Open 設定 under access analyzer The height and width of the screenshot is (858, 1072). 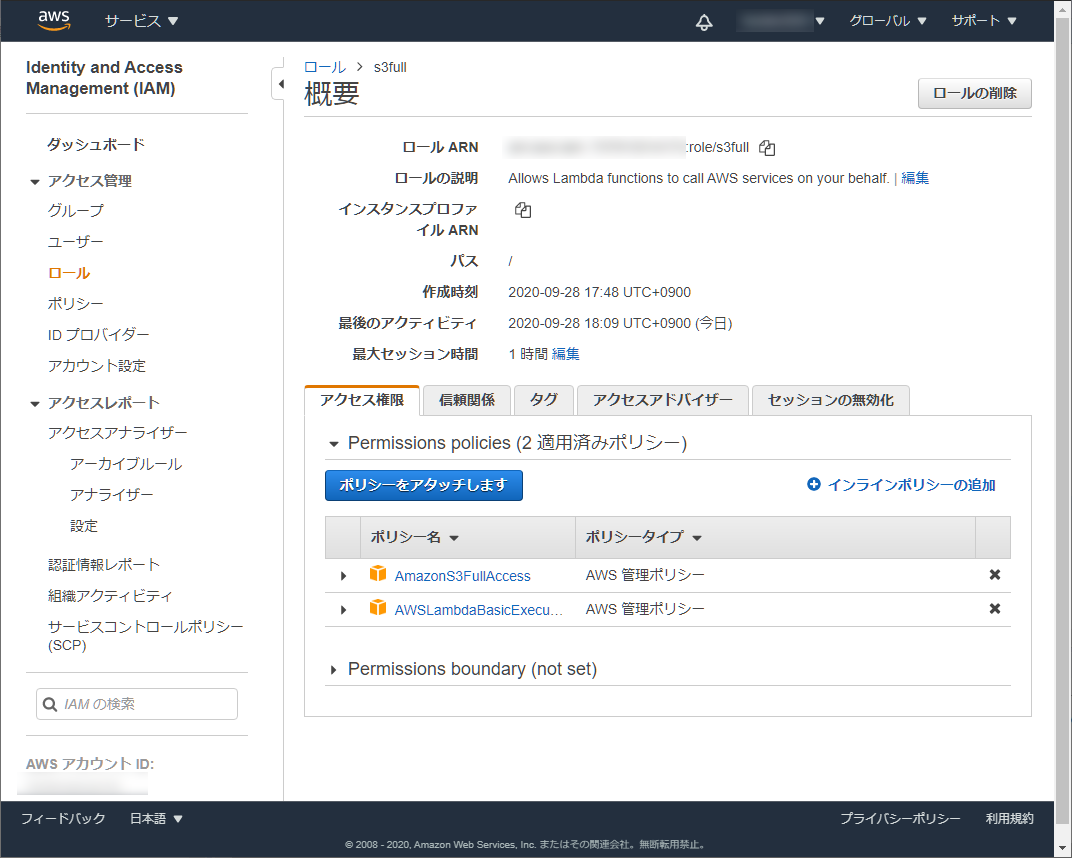pyautogui.click(x=84, y=526)
